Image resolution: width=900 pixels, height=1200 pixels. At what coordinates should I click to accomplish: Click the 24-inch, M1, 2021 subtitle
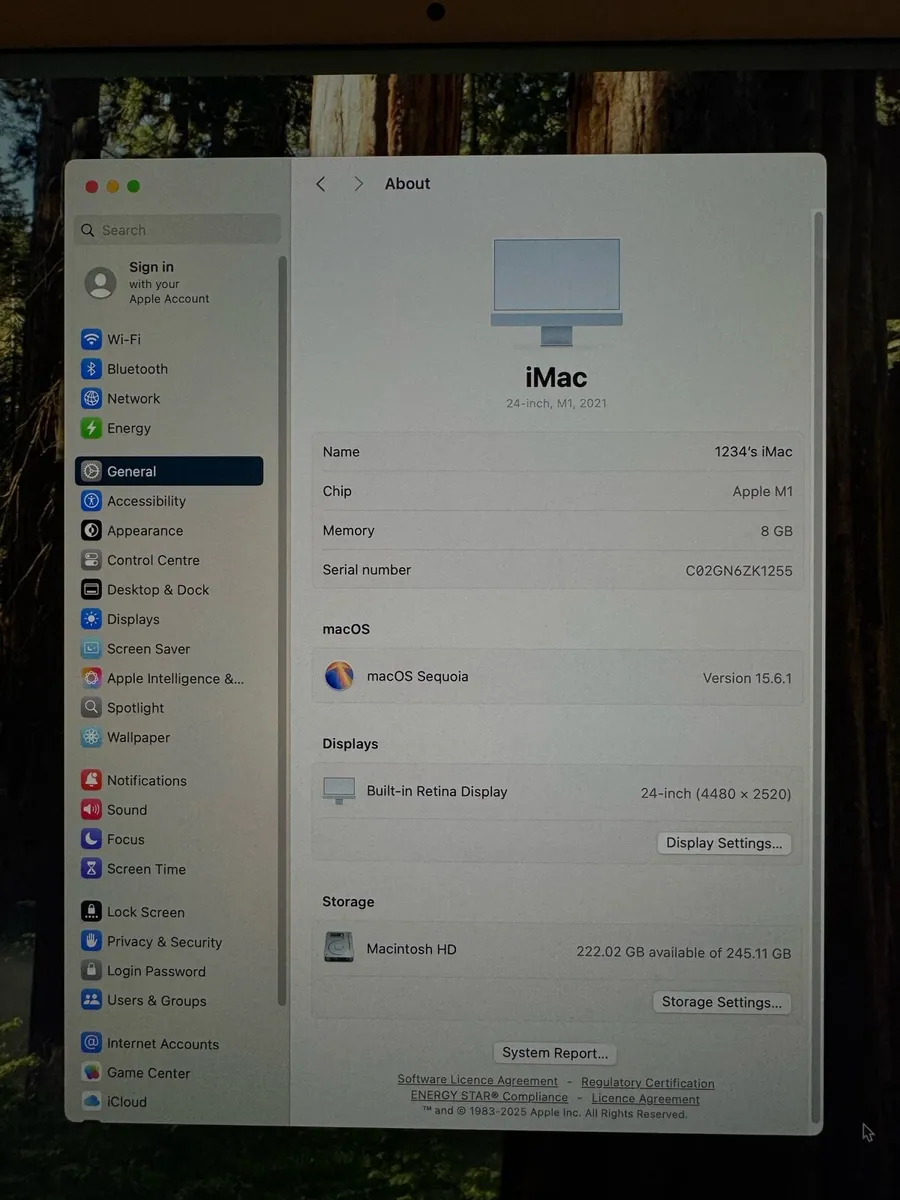(556, 403)
